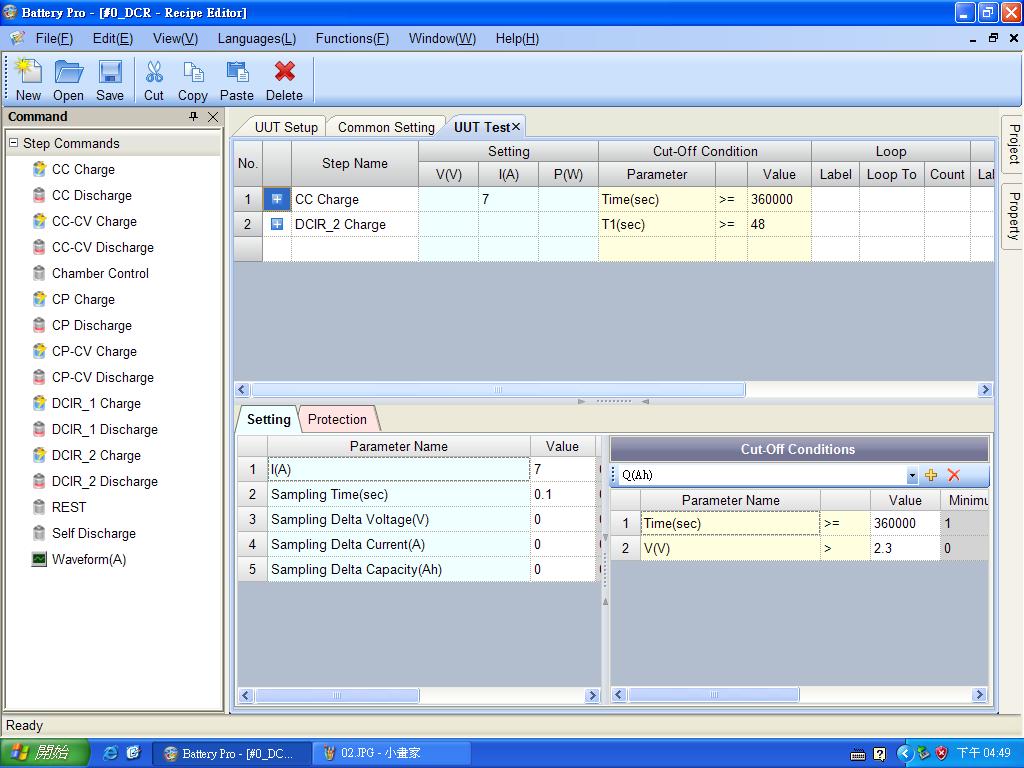Image resolution: width=1024 pixels, height=768 pixels.
Task: Open the File menu
Action: click(54, 39)
